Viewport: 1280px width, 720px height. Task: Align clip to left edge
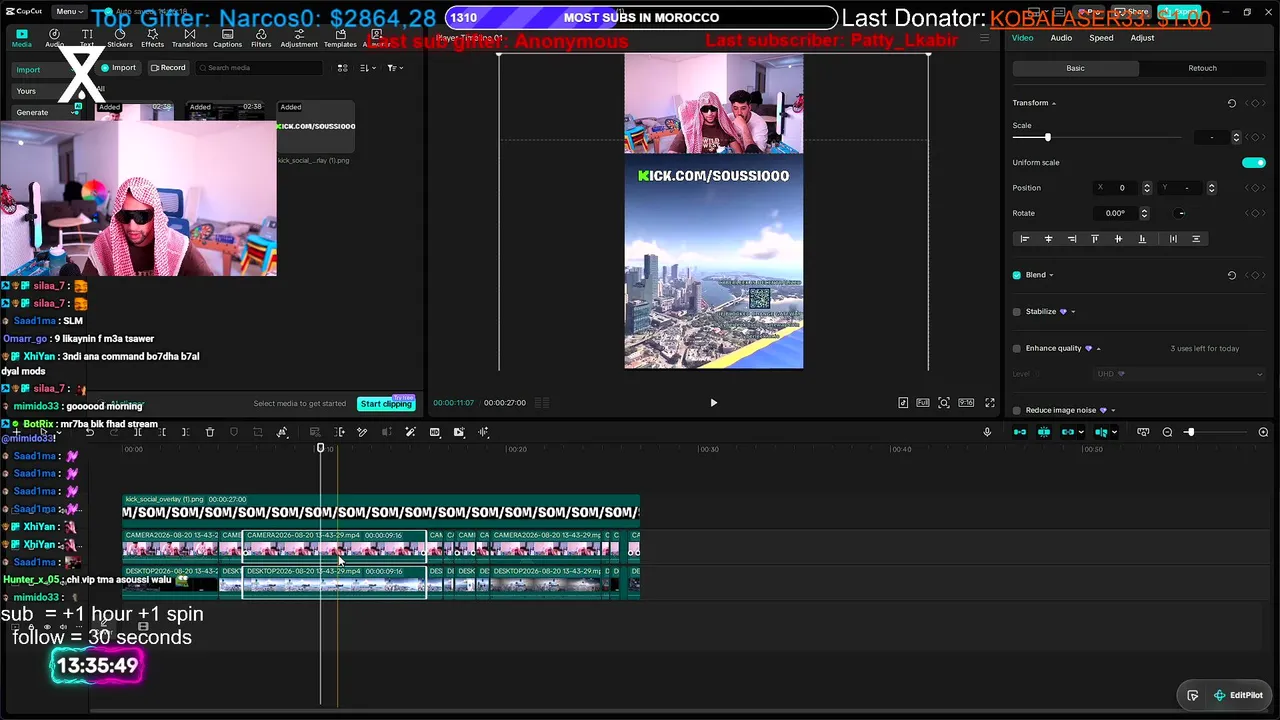[x=1024, y=239]
